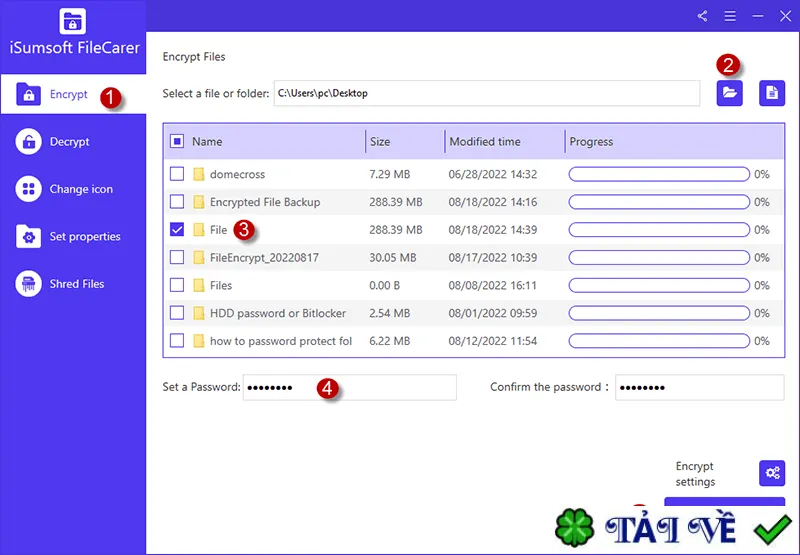Toggle the select-all checkbox in header
This screenshot has width=800, height=555.
(x=177, y=141)
